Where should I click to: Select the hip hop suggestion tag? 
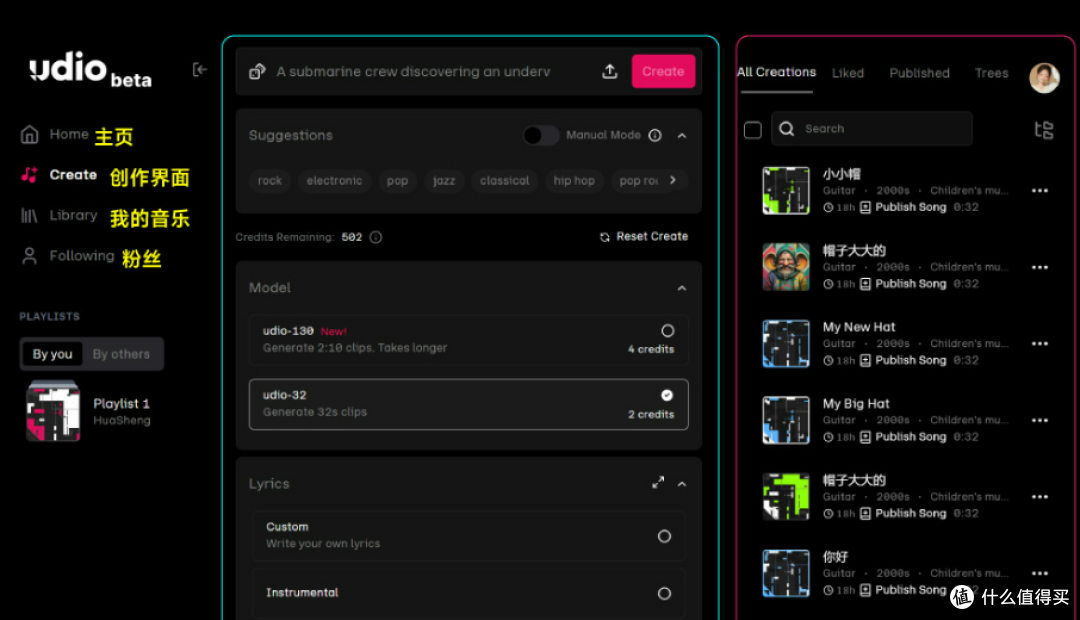[574, 180]
